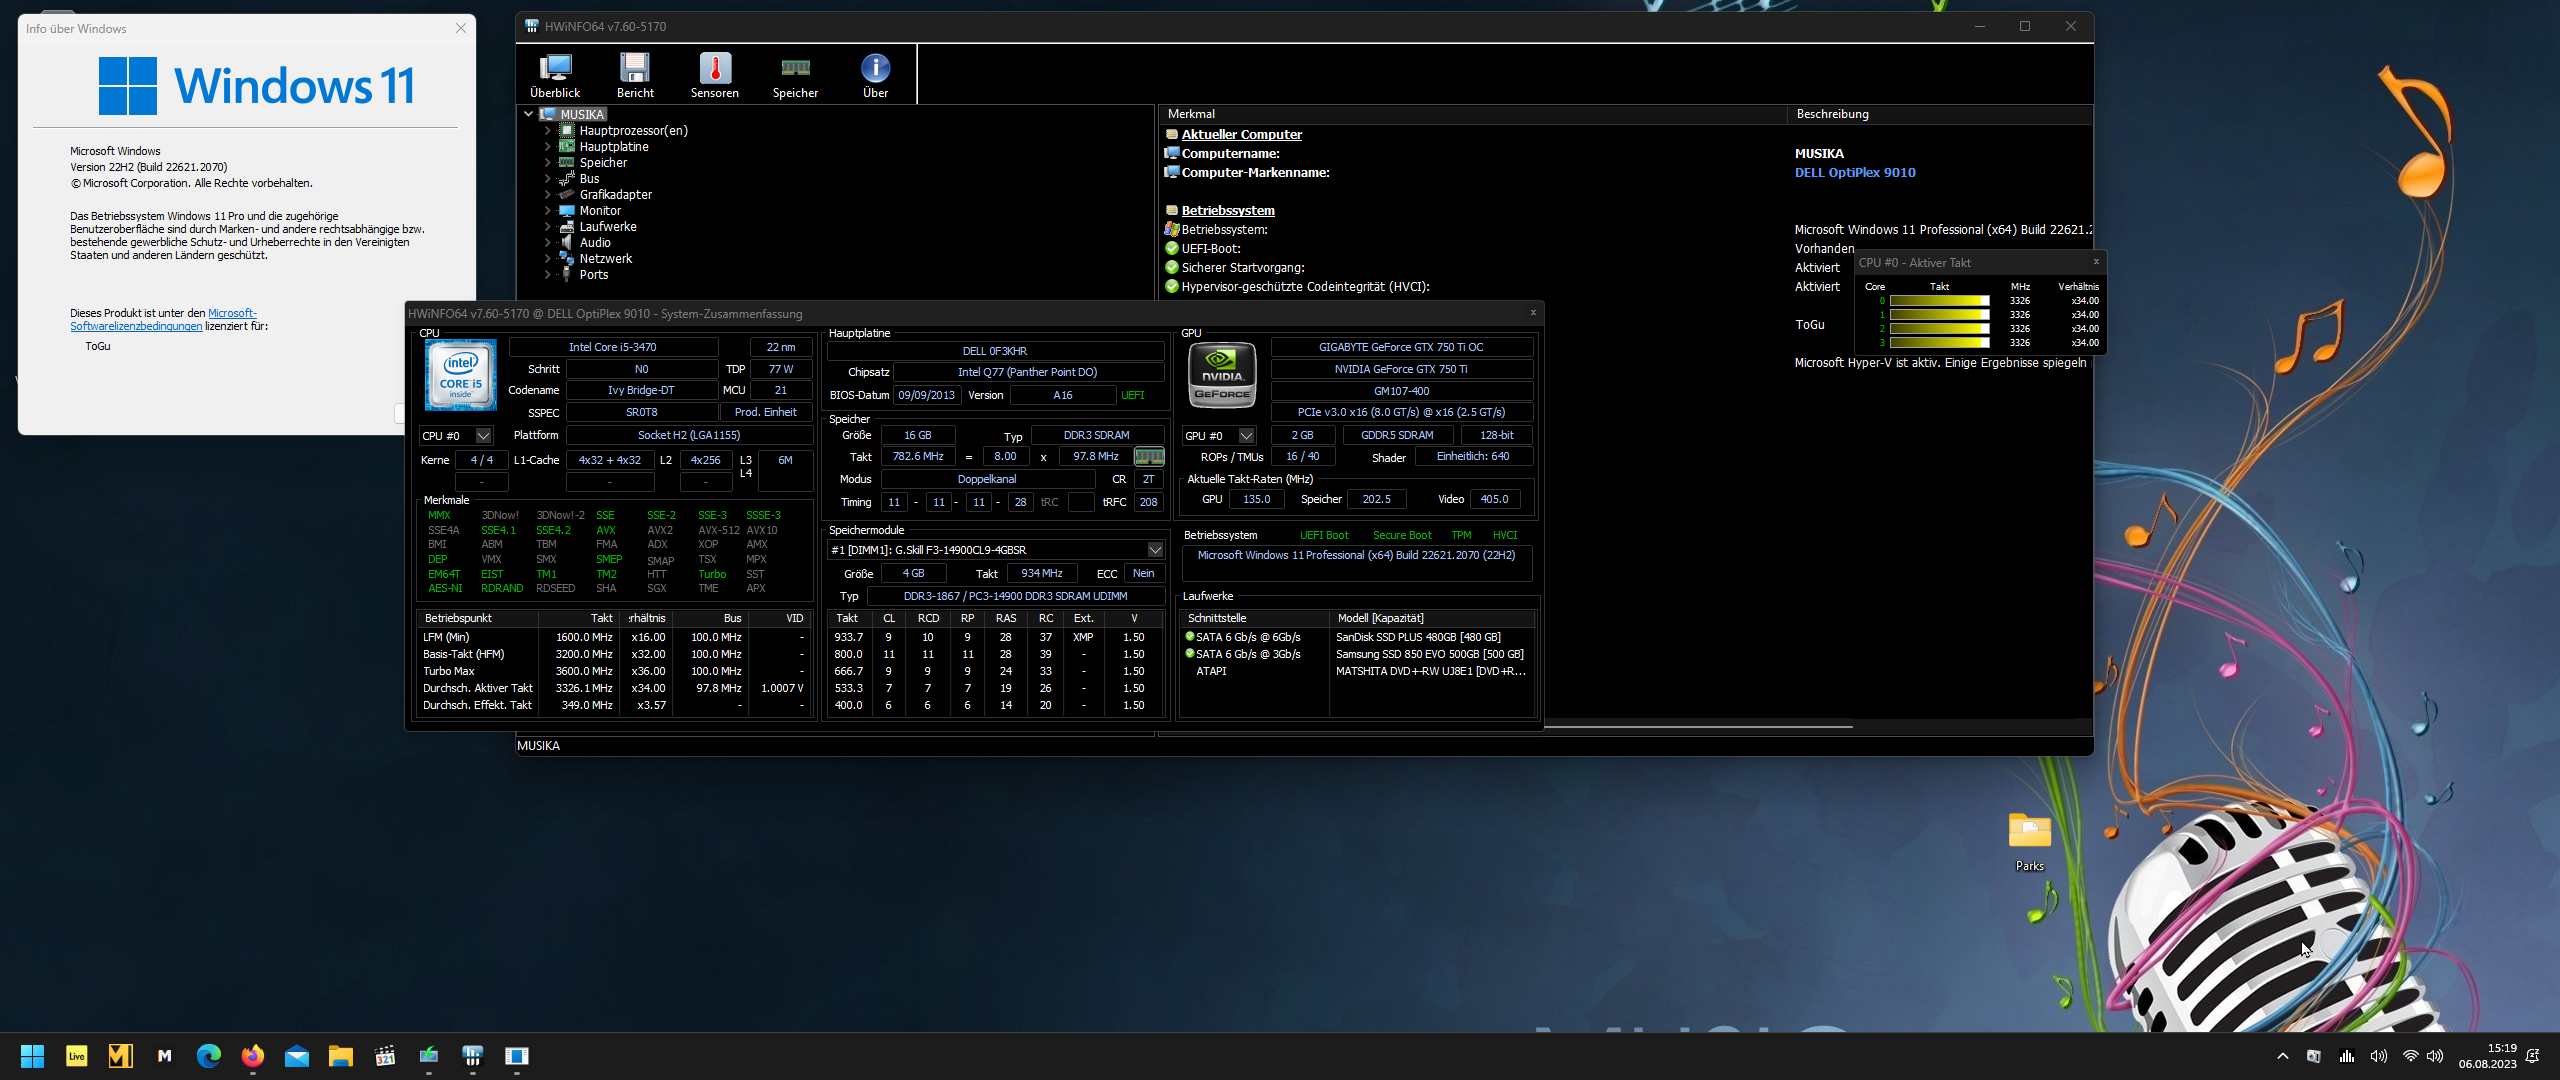
Task: Open Firefox from the taskbar
Action: 253,1056
